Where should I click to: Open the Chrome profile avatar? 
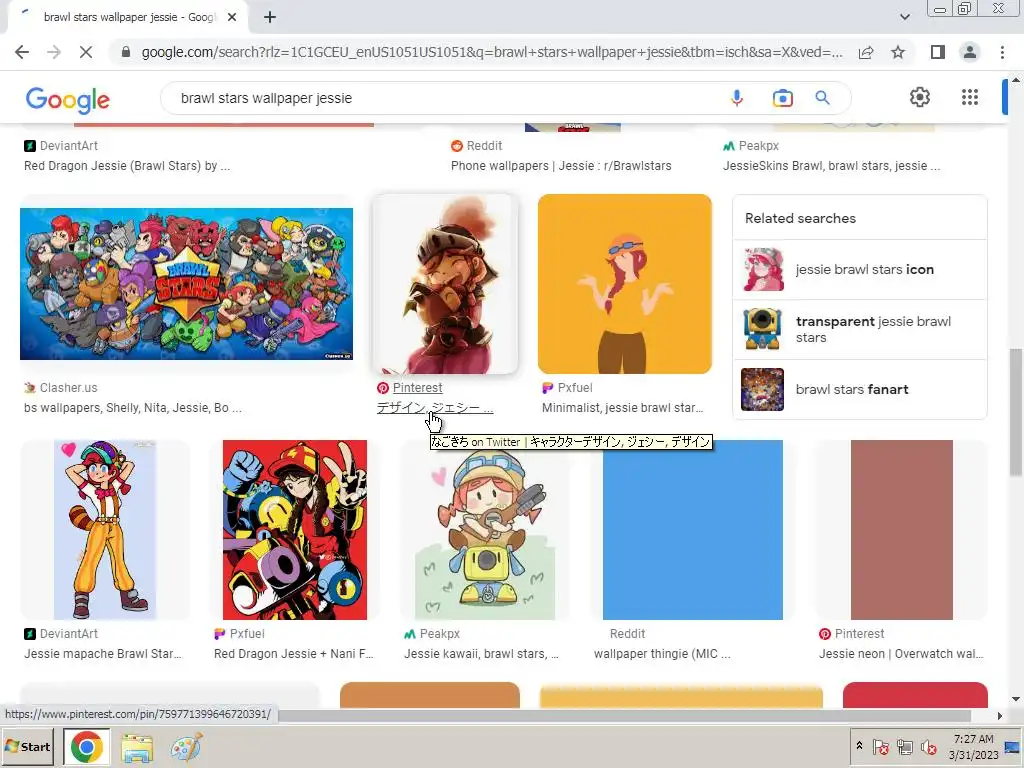(x=970, y=52)
